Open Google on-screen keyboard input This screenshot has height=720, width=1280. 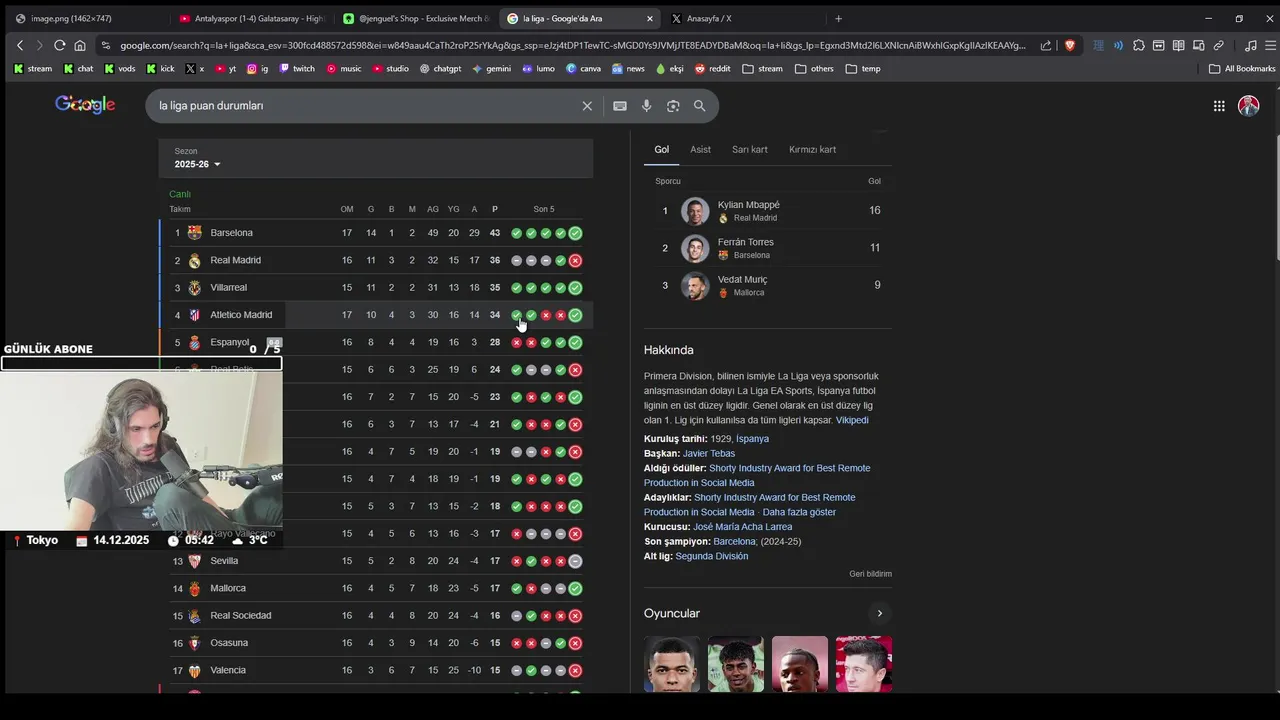[x=620, y=106]
